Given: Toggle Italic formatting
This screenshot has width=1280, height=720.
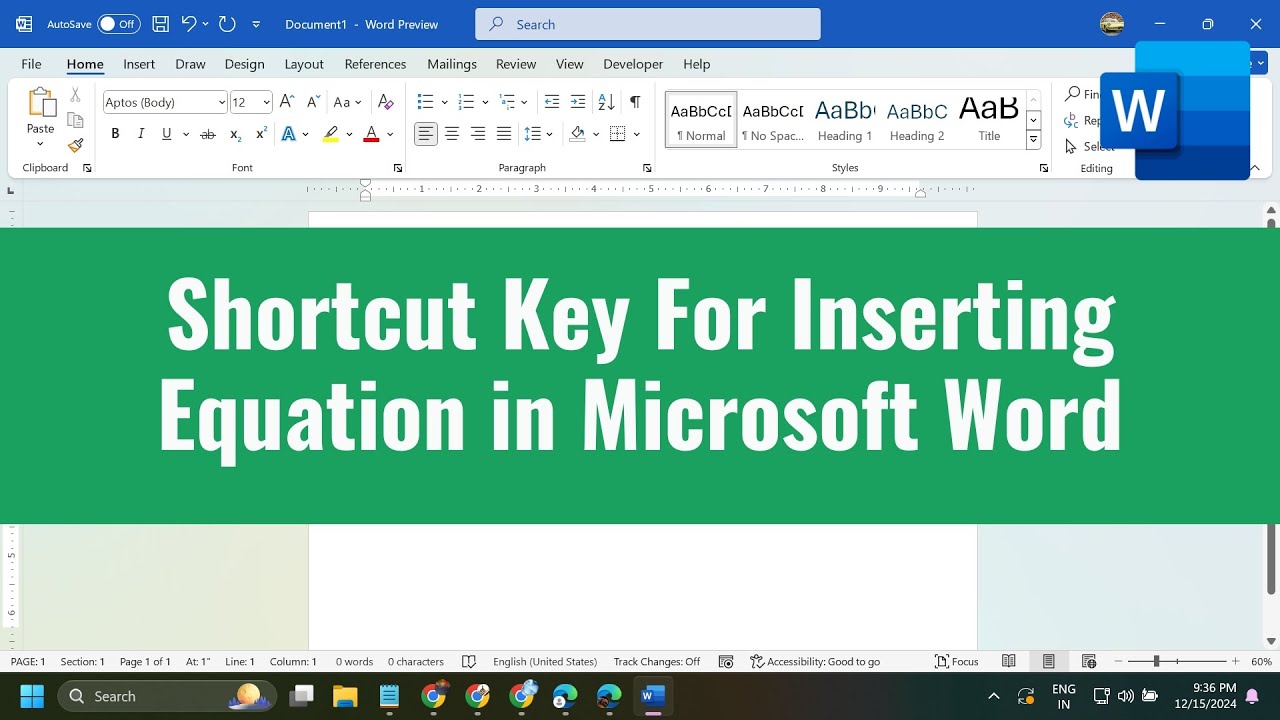Looking at the screenshot, I should [x=141, y=134].
